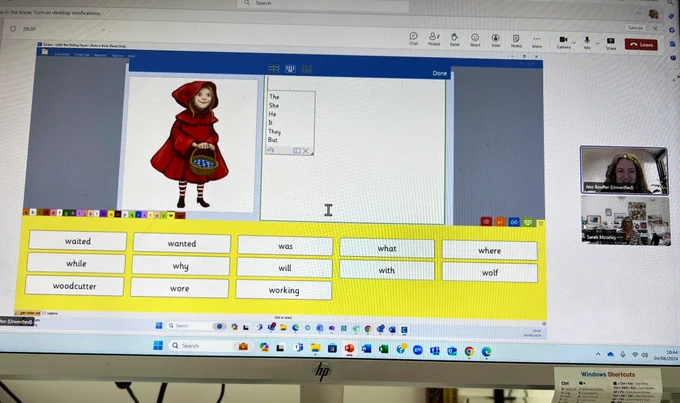The image size is (680, 403).
Task: Open meeting Notes
Action: (516, 40)
